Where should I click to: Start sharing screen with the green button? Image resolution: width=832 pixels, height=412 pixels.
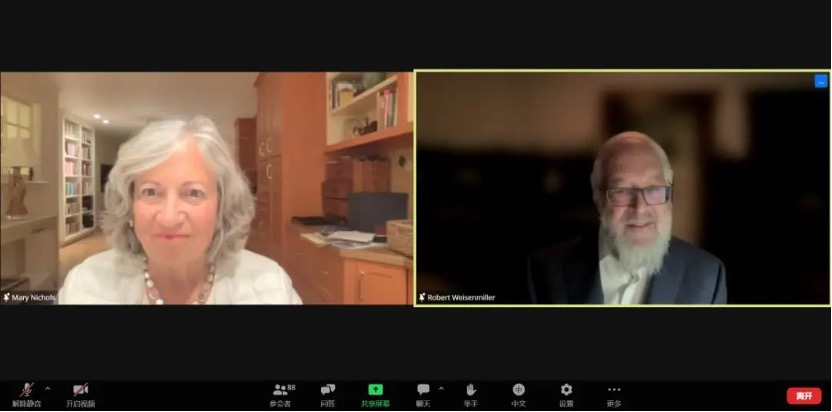click(x=375, y=391)
